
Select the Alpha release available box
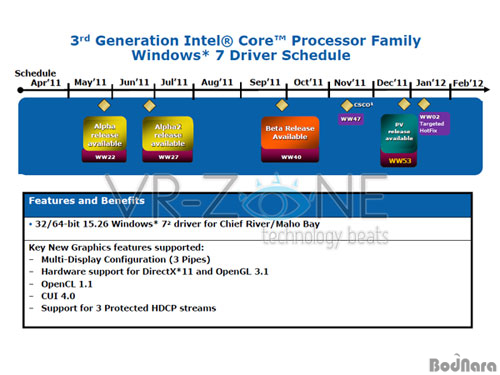[105, 134]
